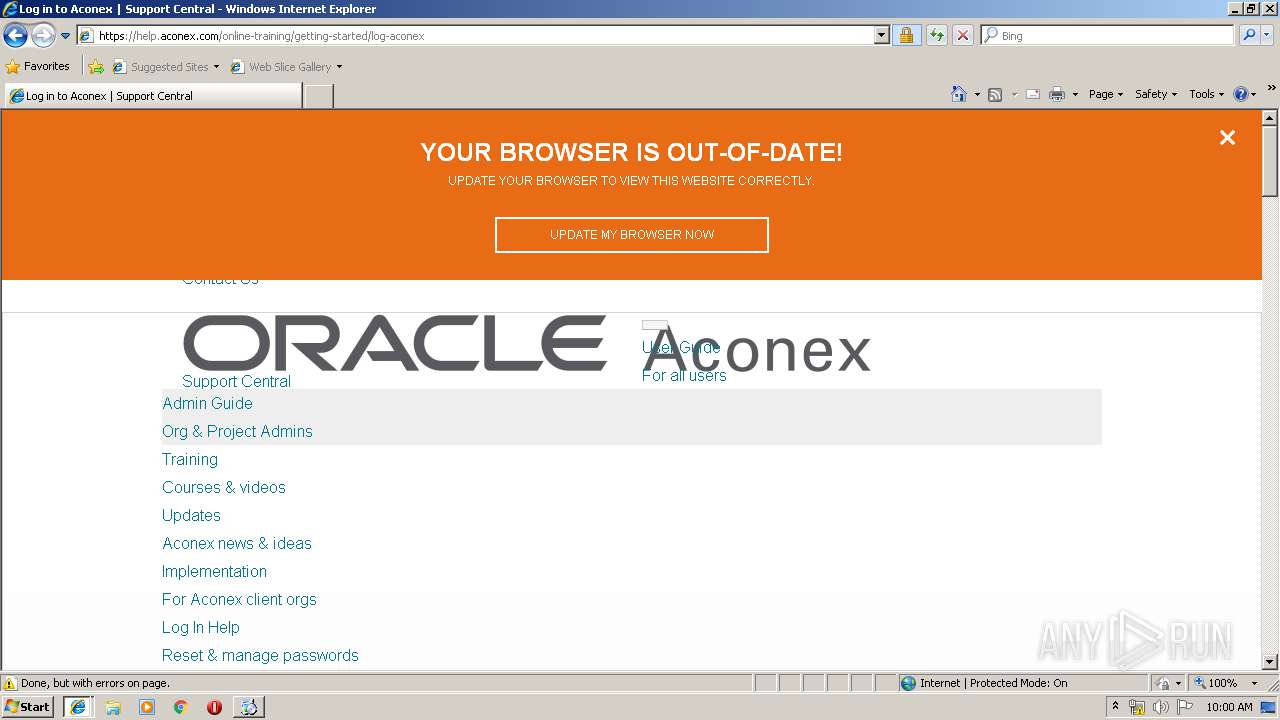Viewport: 1280px width, 720px height.
Task: Click the page scrollbar down arrow
Action: pyautogui.click(x=1270, y=661)
